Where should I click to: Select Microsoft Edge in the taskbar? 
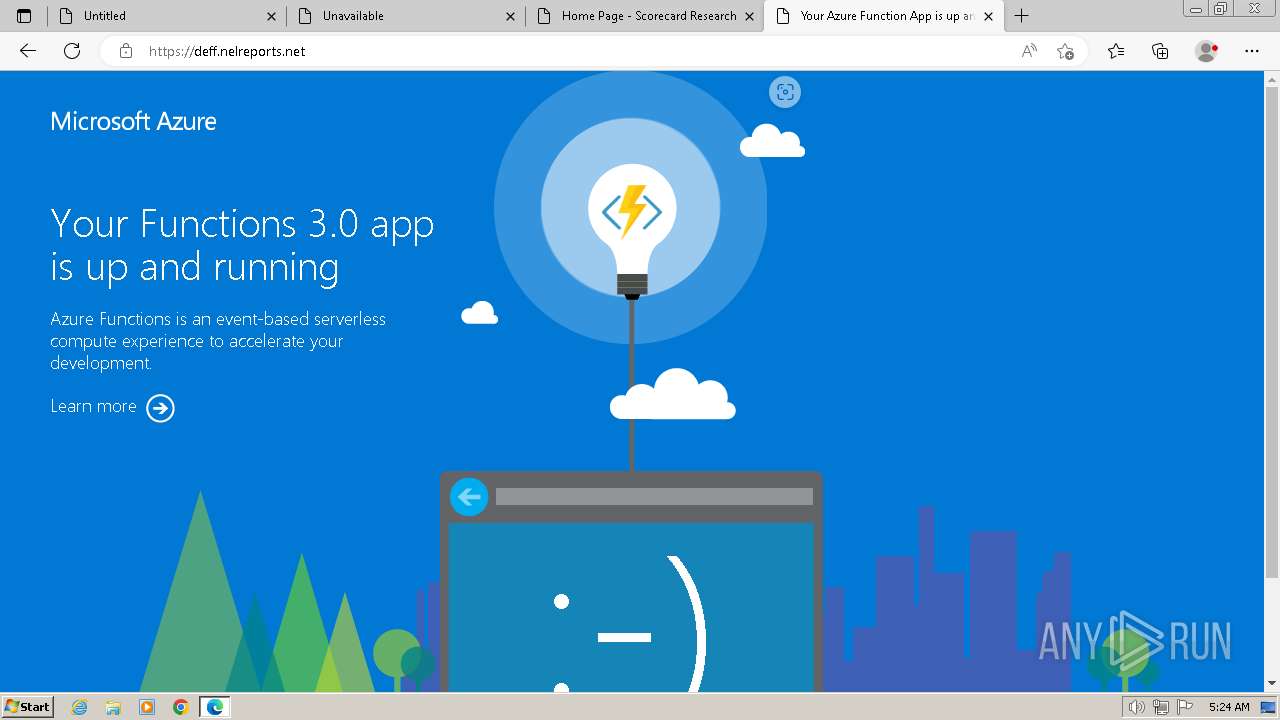214,707
